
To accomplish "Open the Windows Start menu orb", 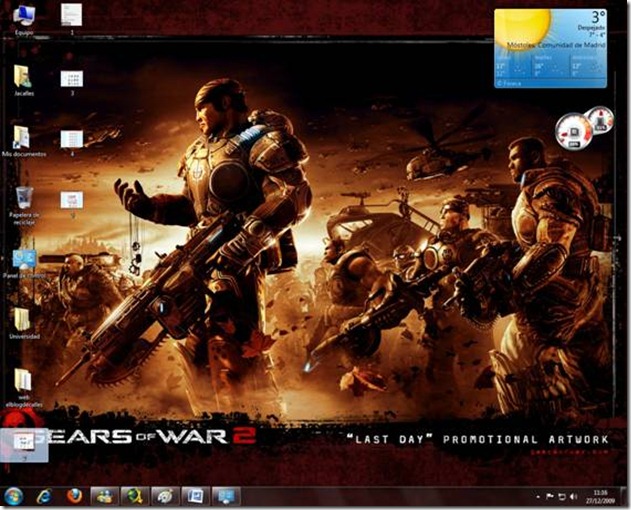I will click(x=13, y=496).
